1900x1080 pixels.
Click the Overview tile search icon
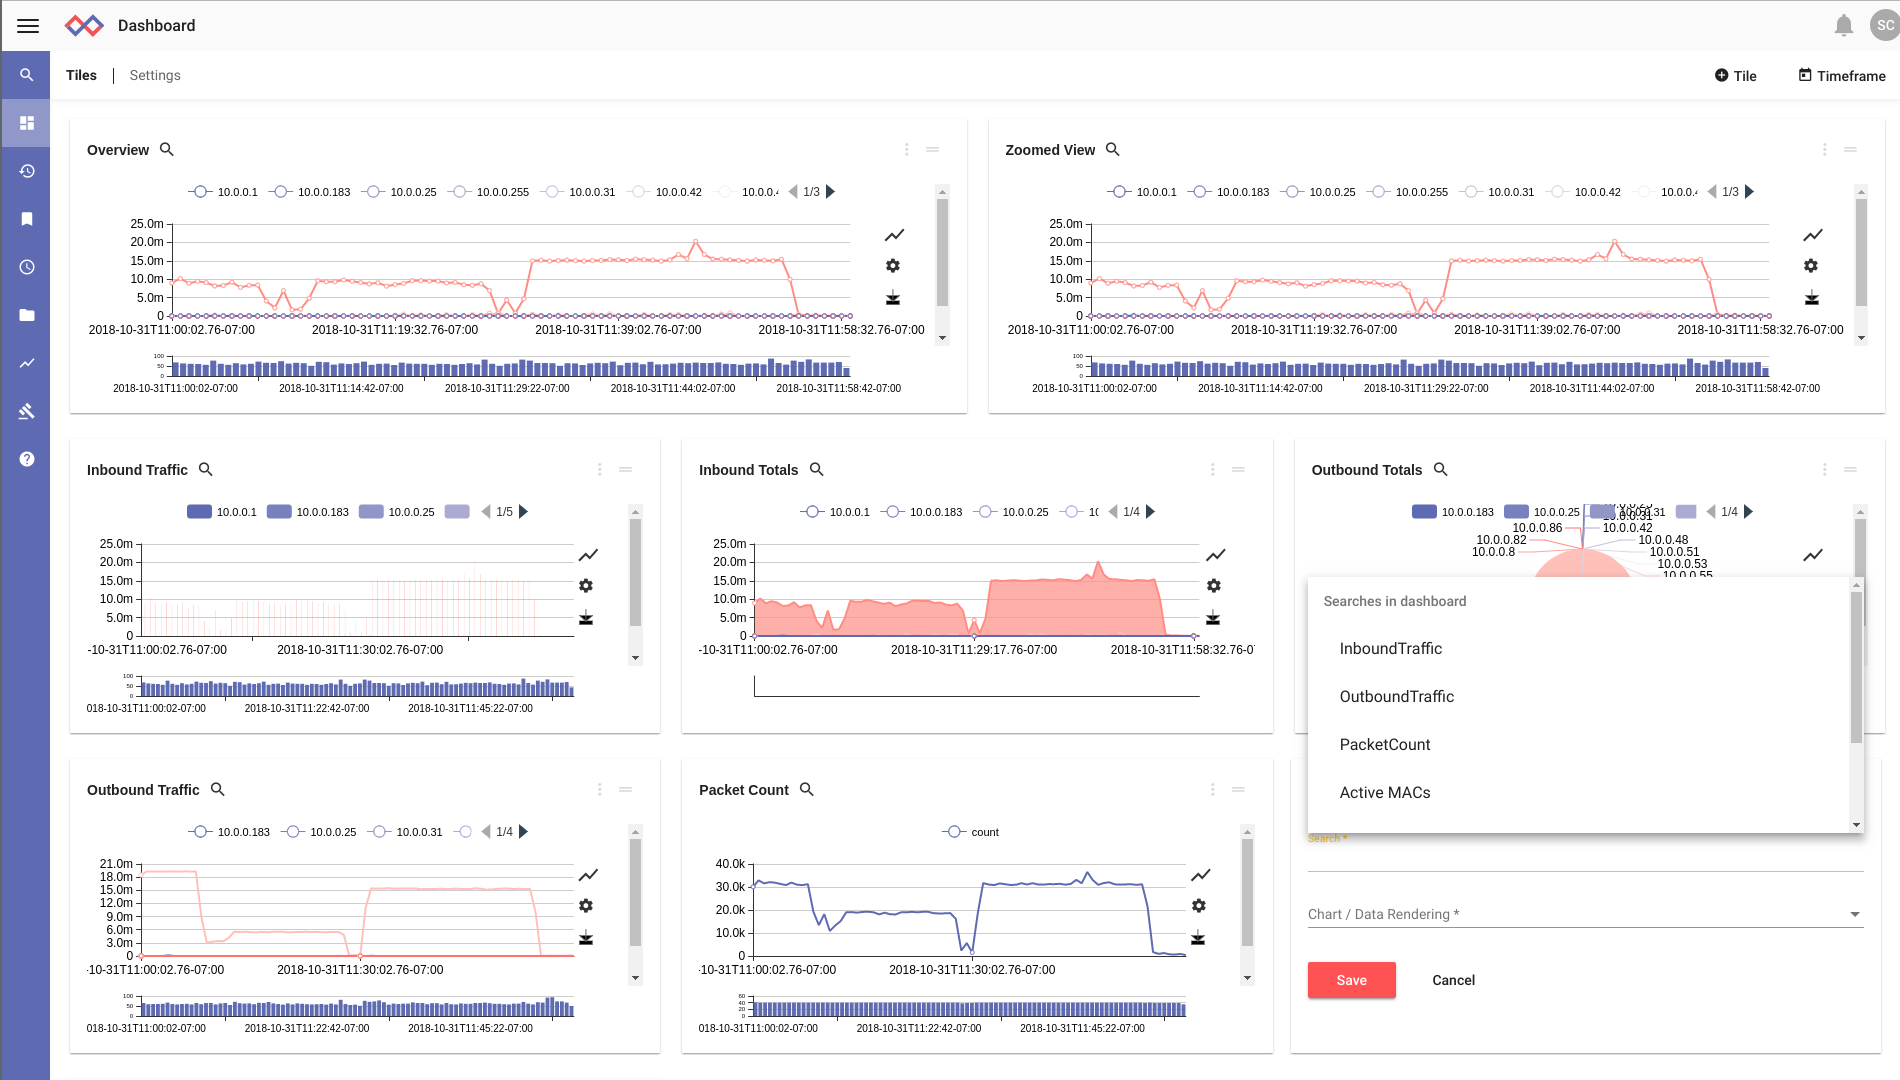[x=167, y=149]
